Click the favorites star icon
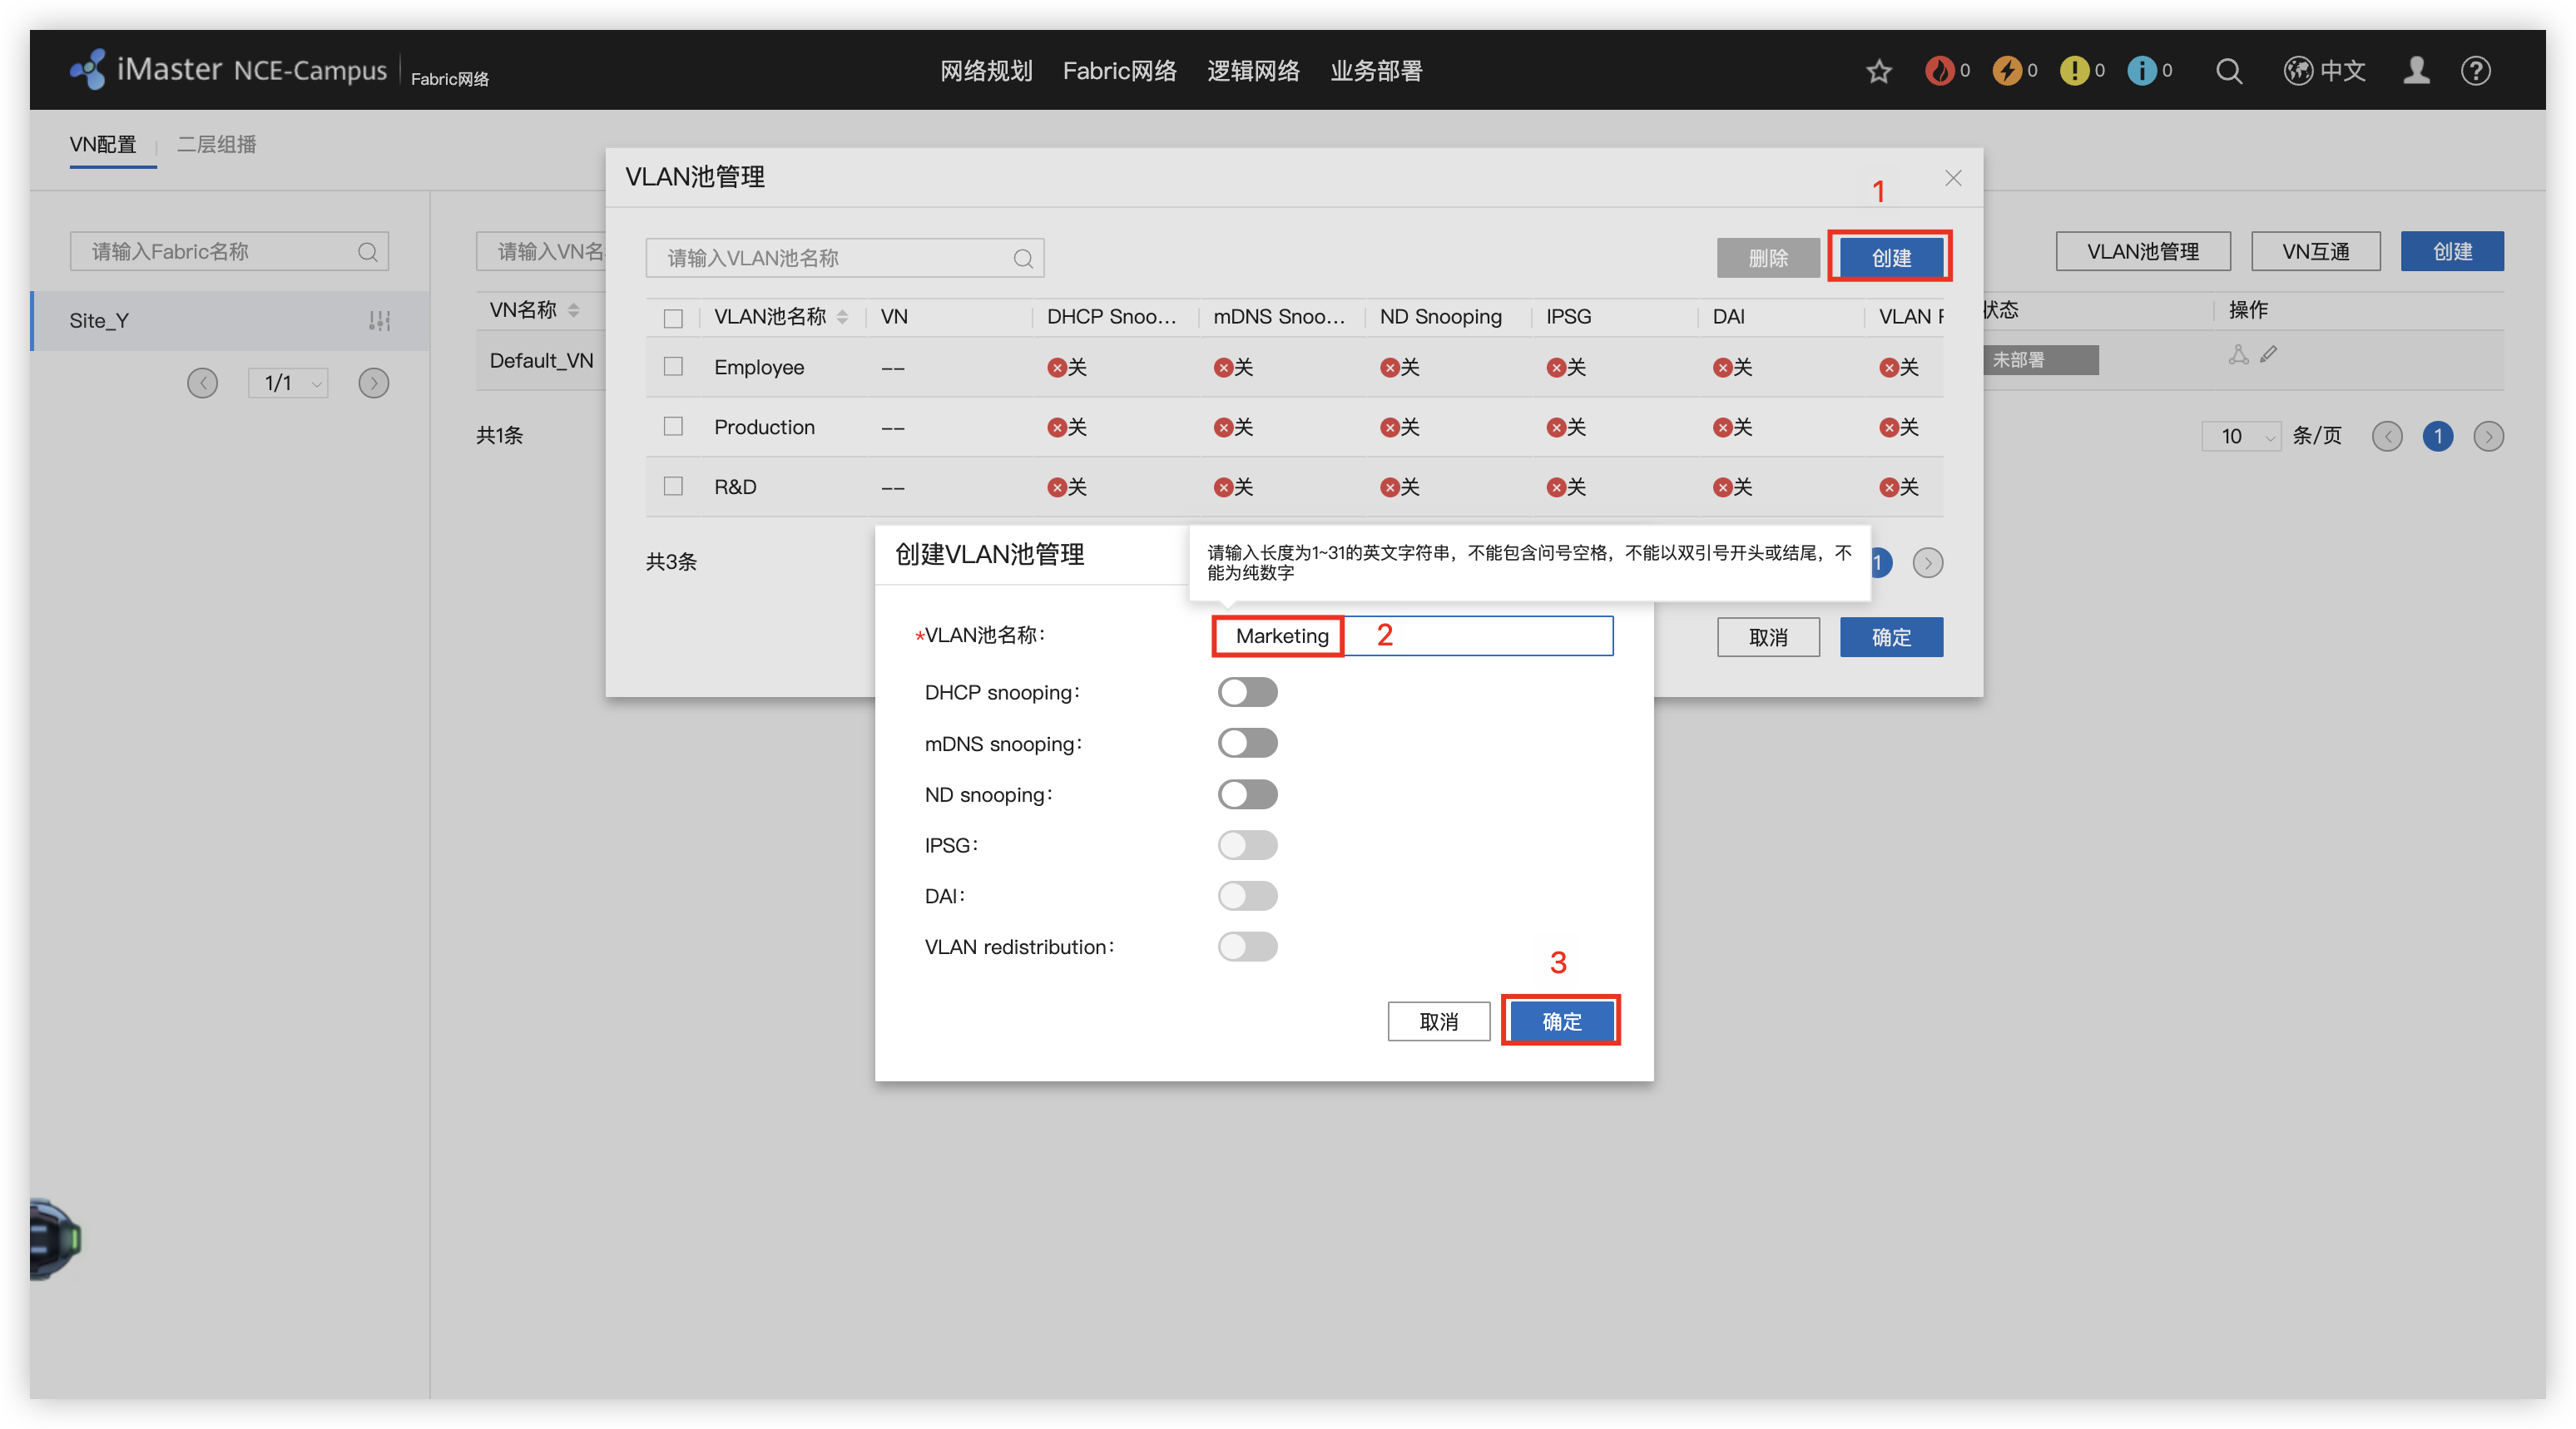This screenshot has height=1429, width=2576. tap(1878, 71)
